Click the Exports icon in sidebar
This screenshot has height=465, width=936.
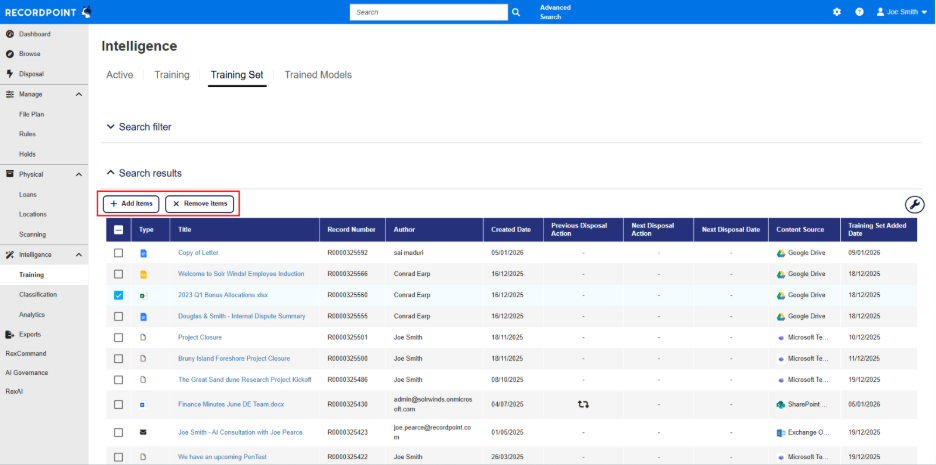pyautogui.click(x=9, y=334)
